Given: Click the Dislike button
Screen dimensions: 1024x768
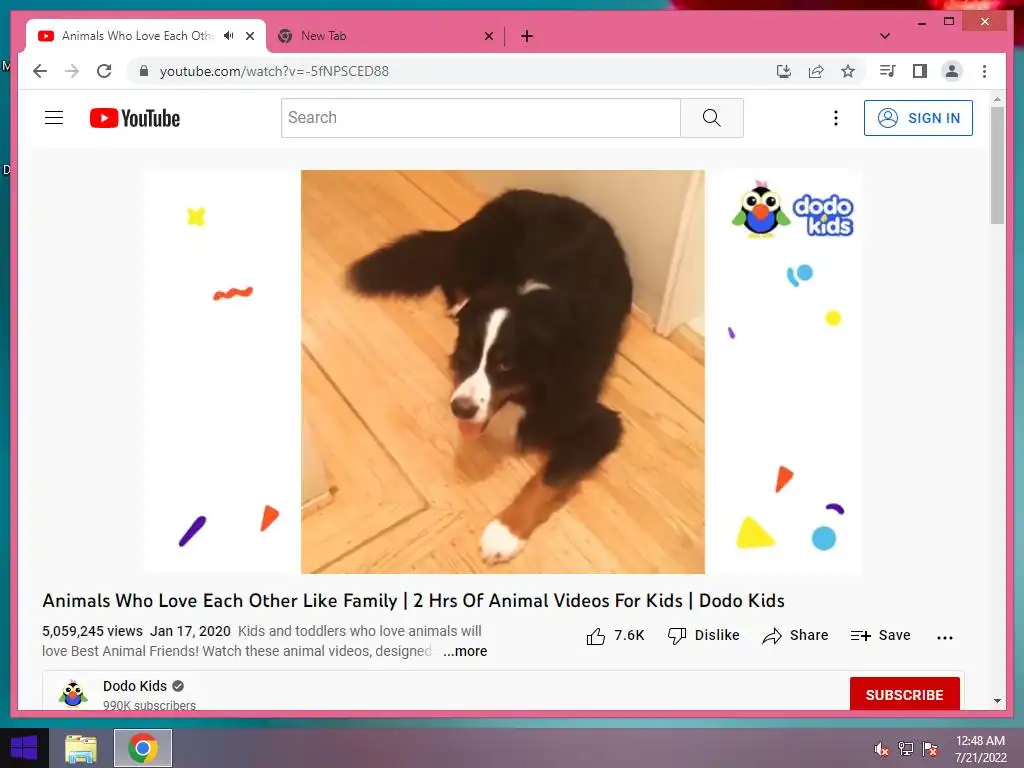Looking at the screenshot, I should 703,635.
